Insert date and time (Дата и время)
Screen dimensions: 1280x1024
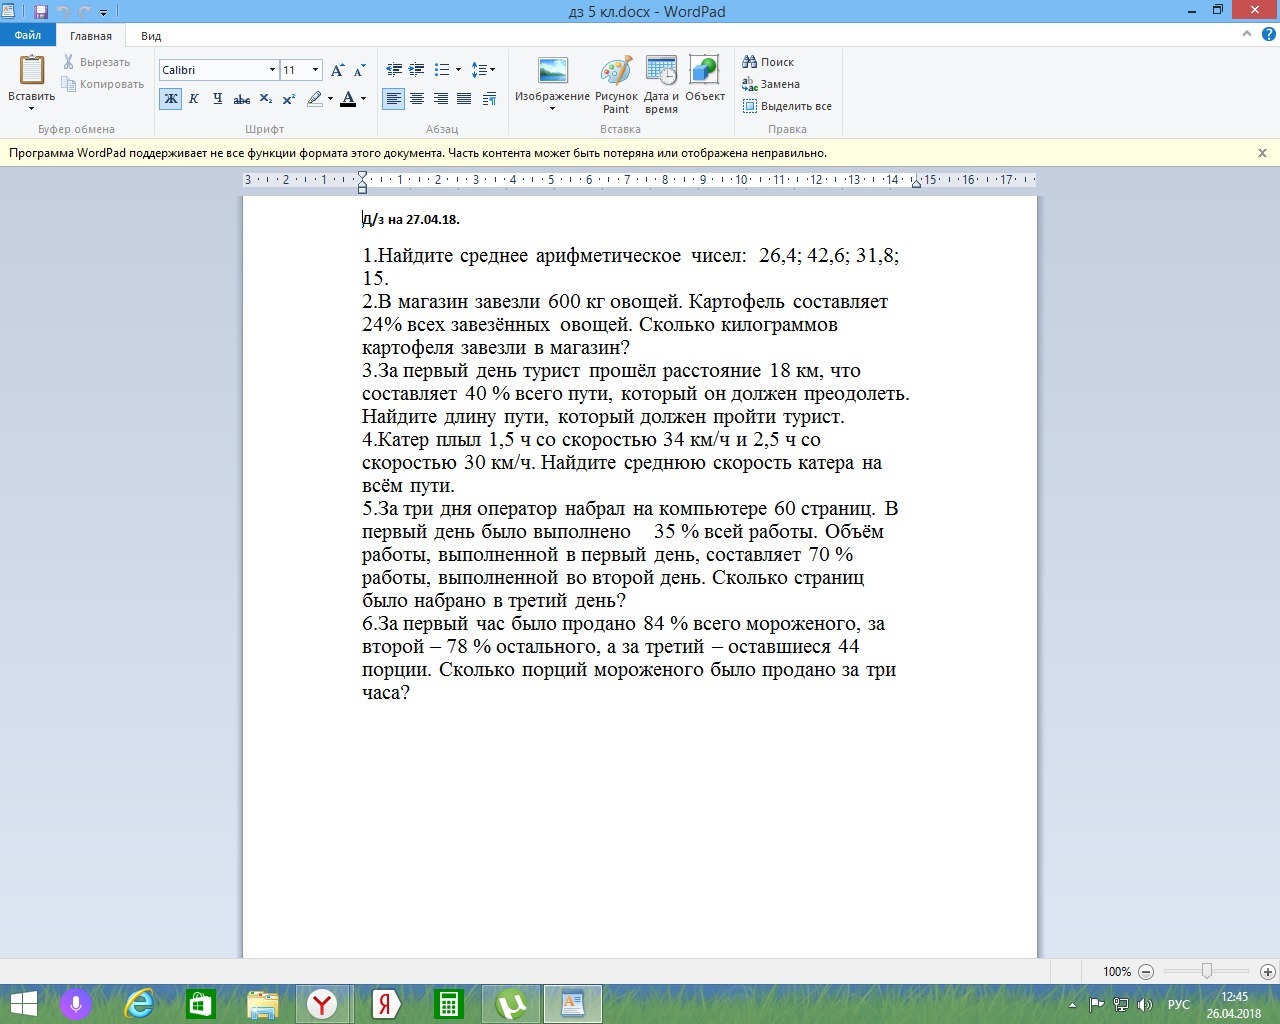pos(661,84)
